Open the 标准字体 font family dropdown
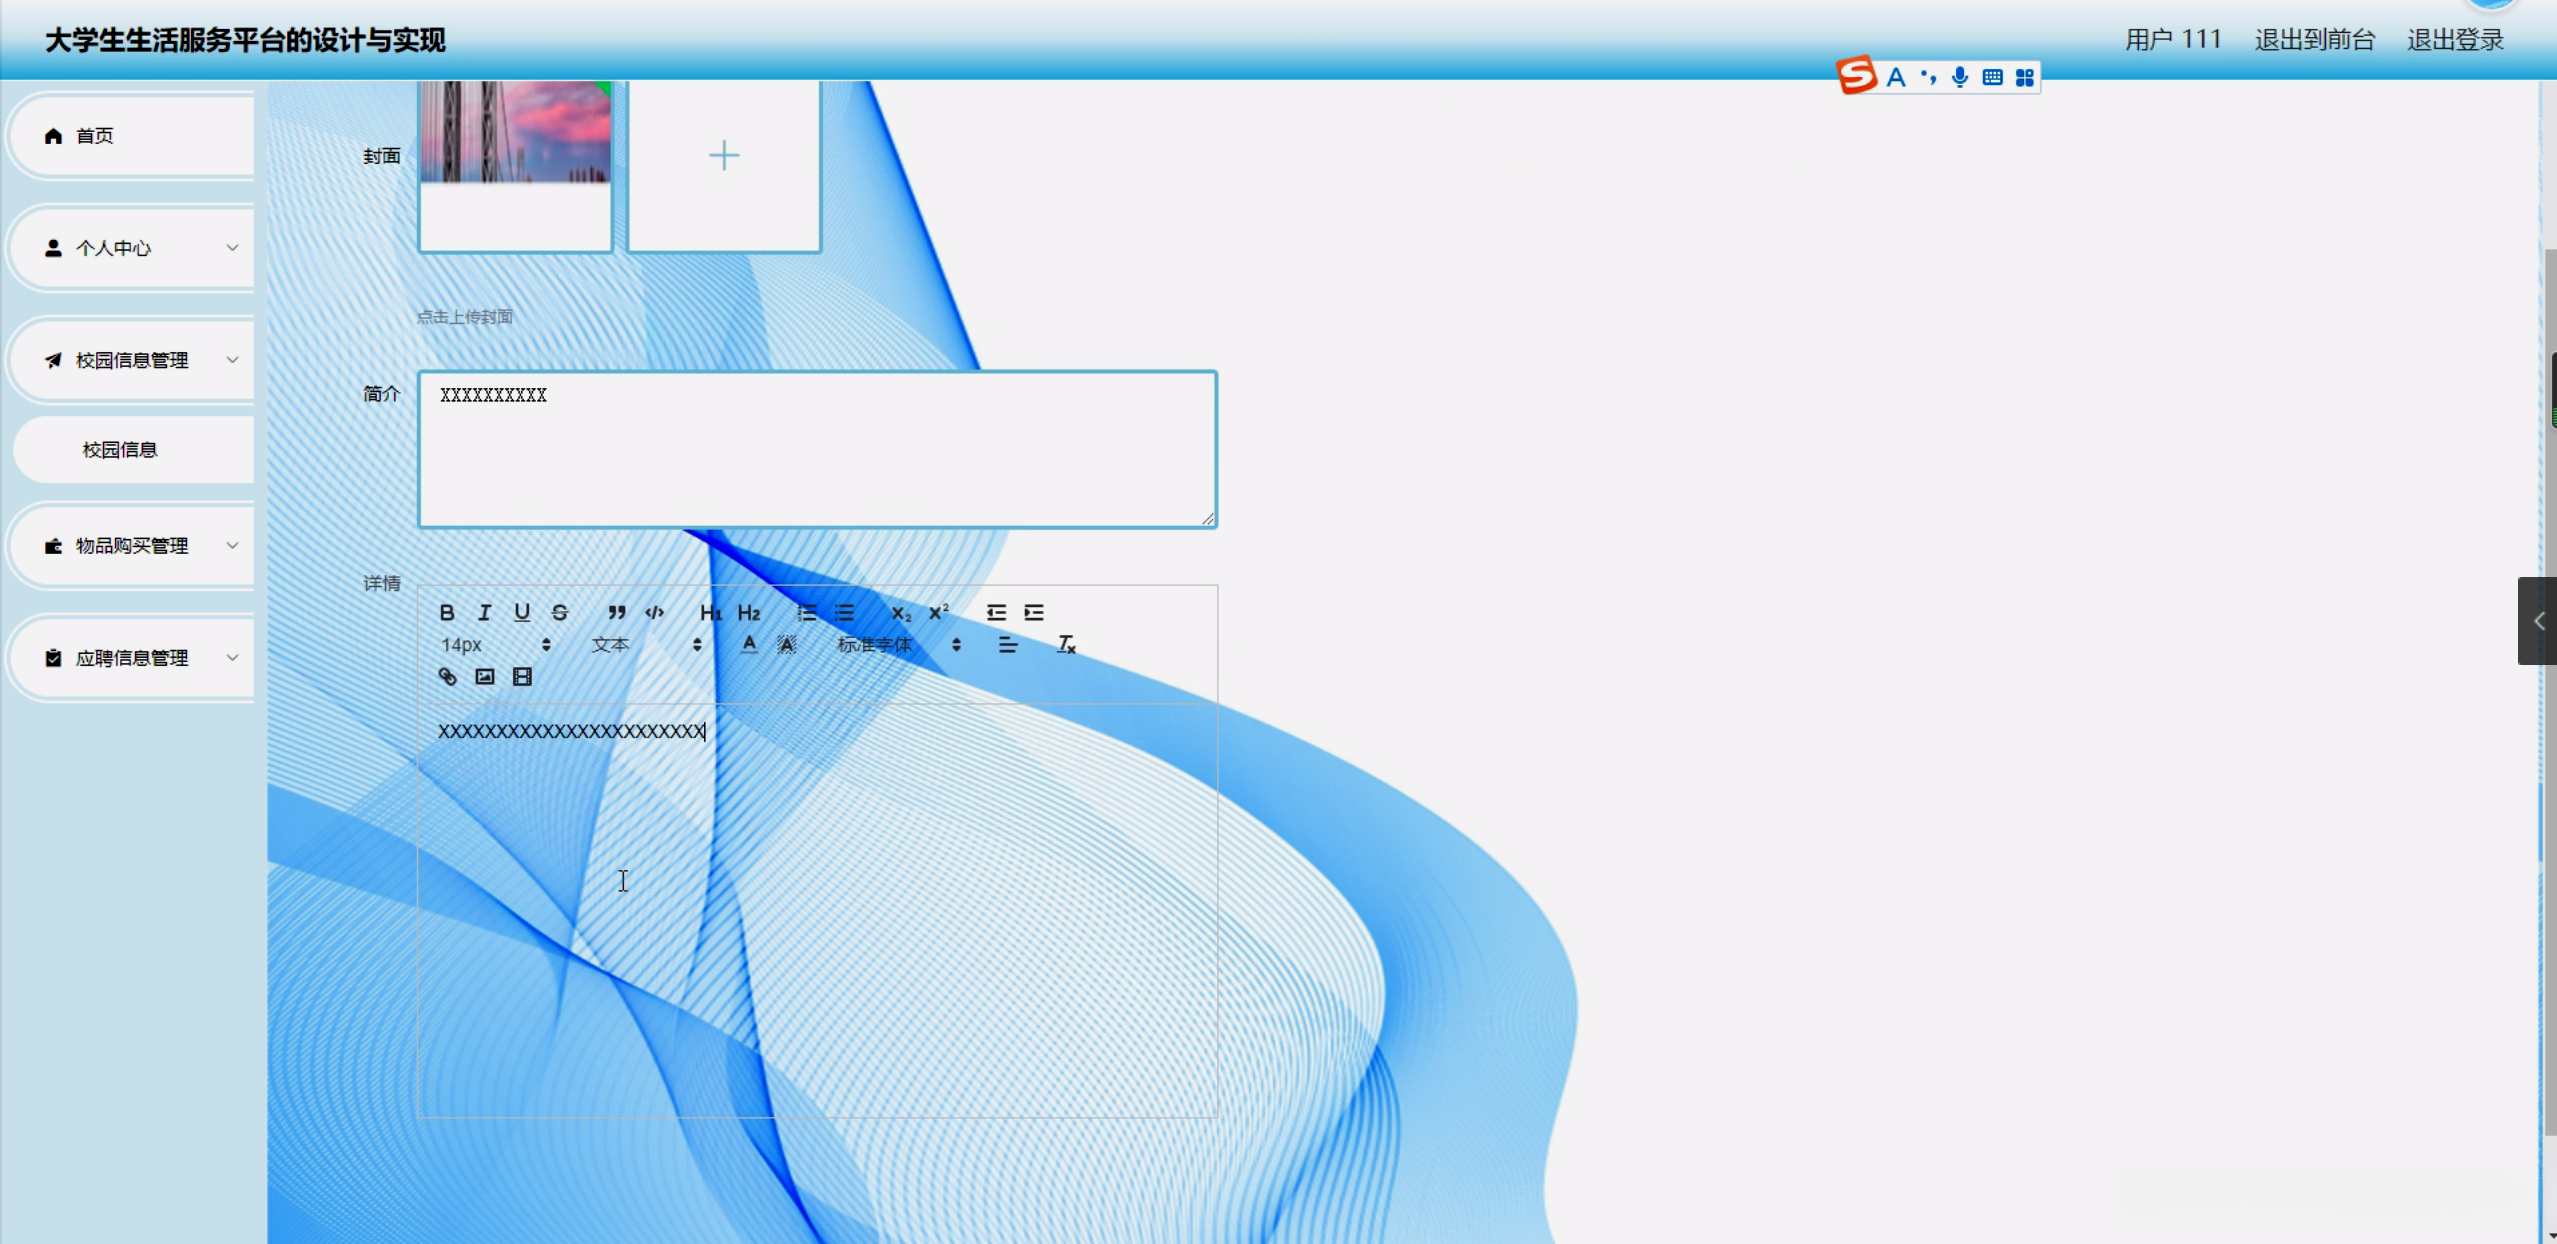 tap(898, 645)
